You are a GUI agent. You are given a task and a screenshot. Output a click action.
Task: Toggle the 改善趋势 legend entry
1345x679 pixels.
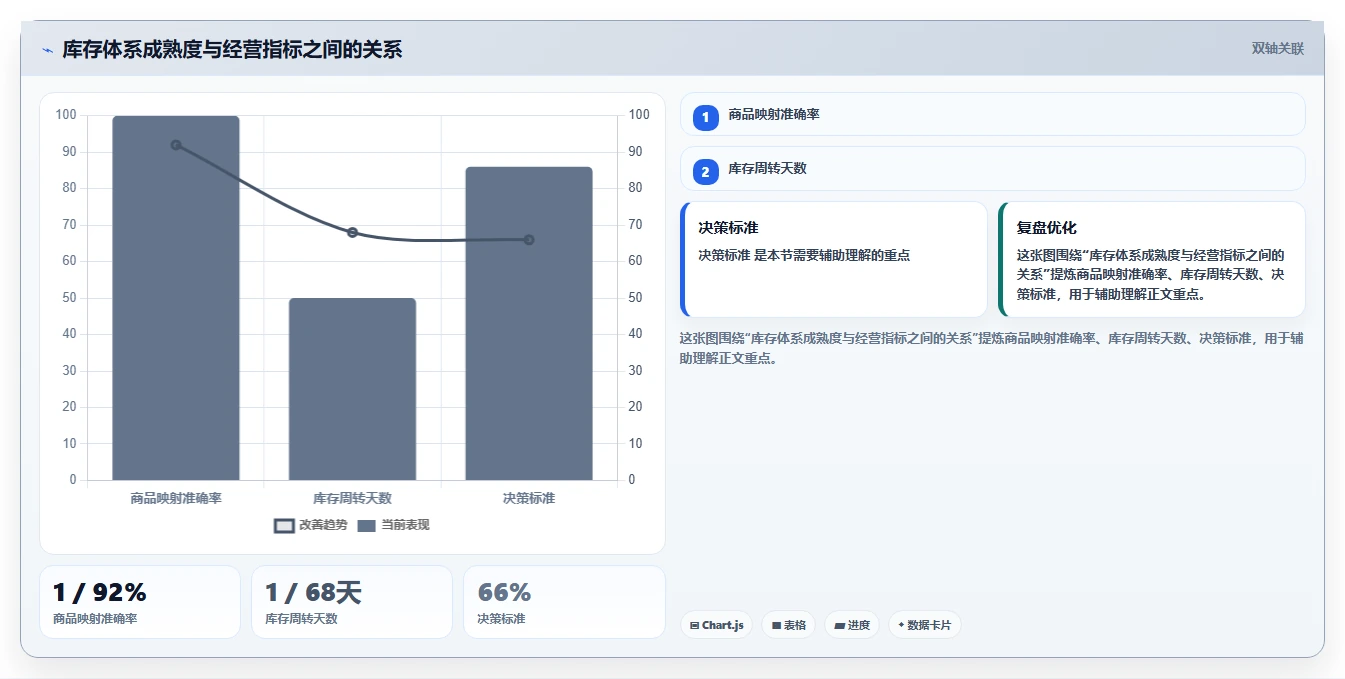pyautogui.click(x=311, y=525)
